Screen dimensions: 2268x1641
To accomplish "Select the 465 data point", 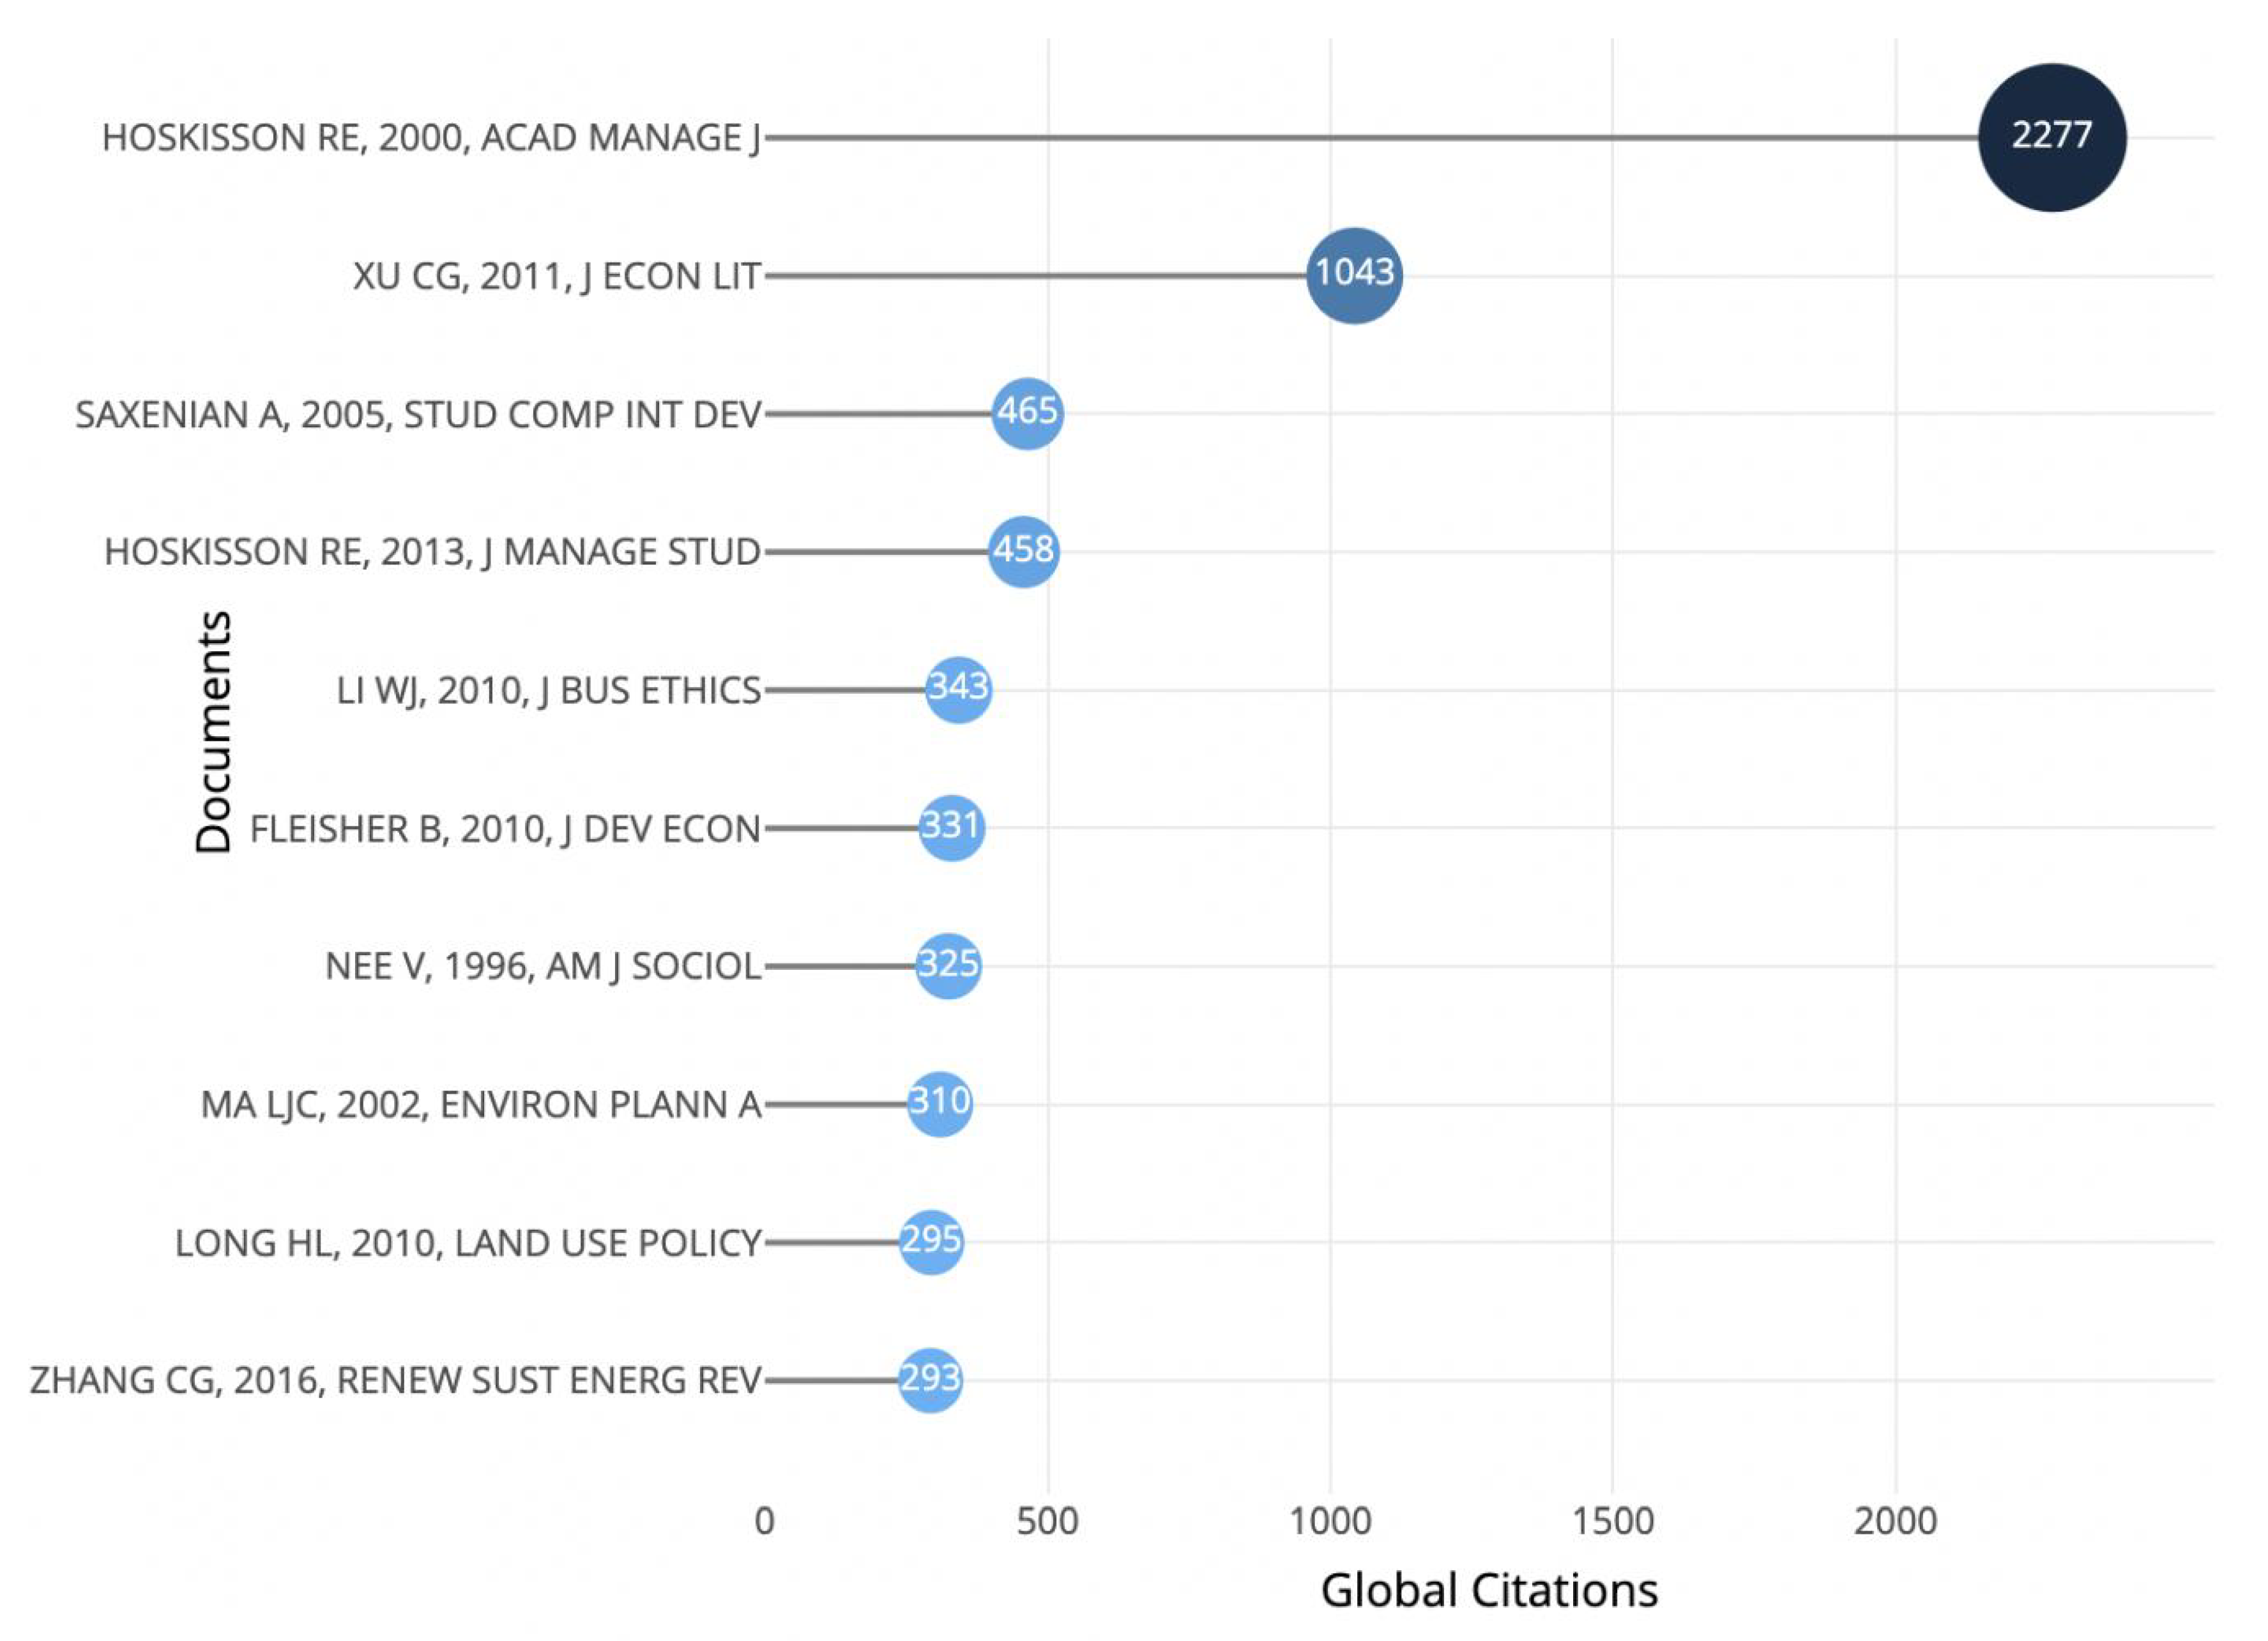I will 1027,413.
